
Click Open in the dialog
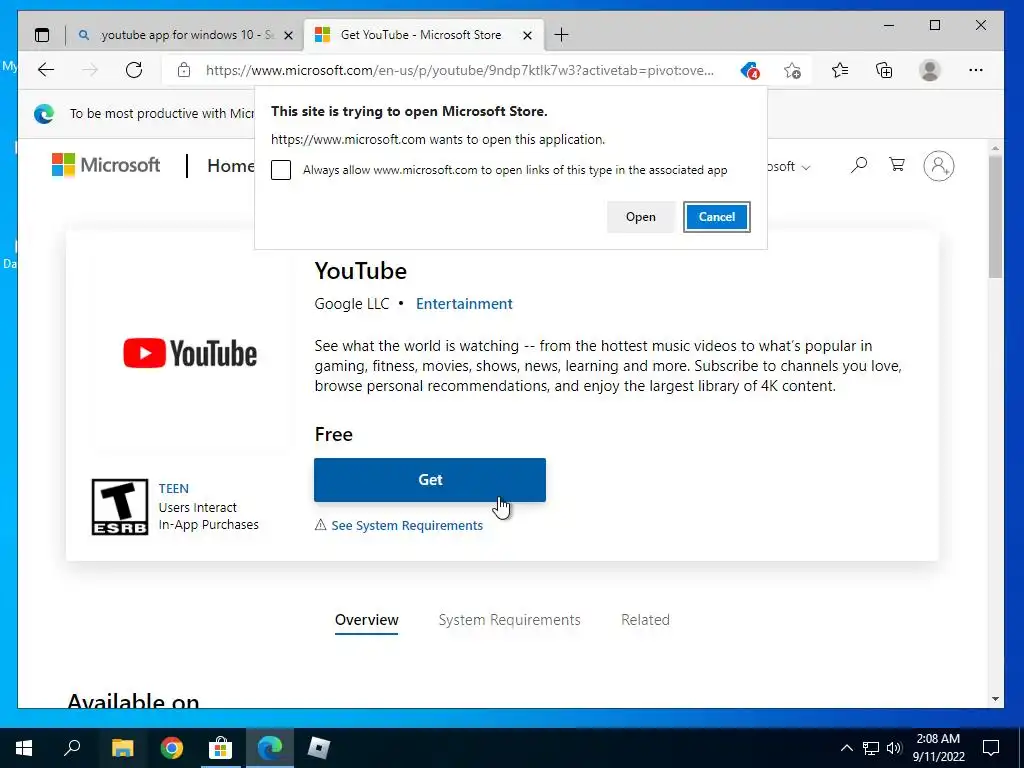click(641, 217)
